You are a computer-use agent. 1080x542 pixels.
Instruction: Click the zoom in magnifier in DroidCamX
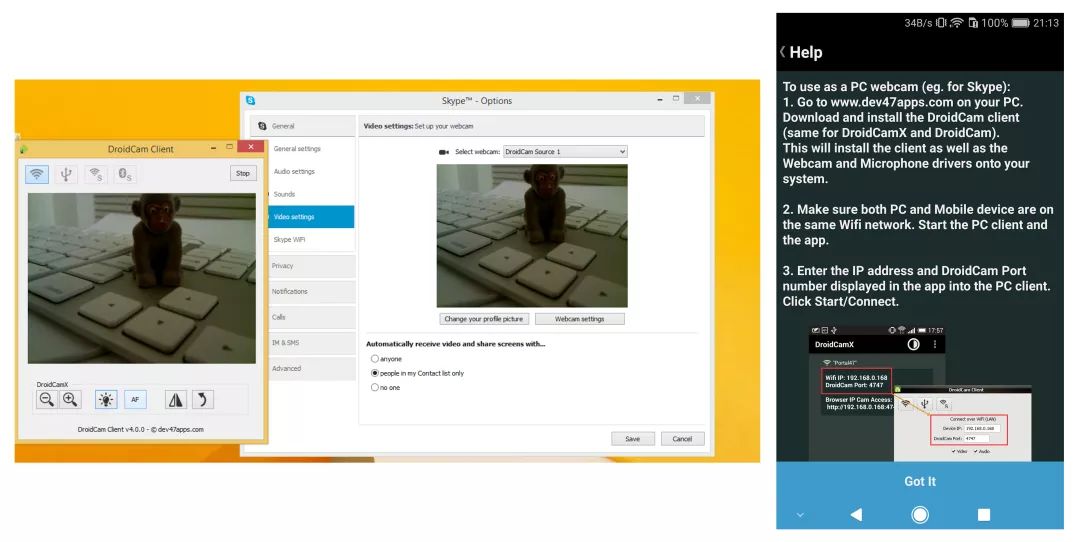(70, 399)
